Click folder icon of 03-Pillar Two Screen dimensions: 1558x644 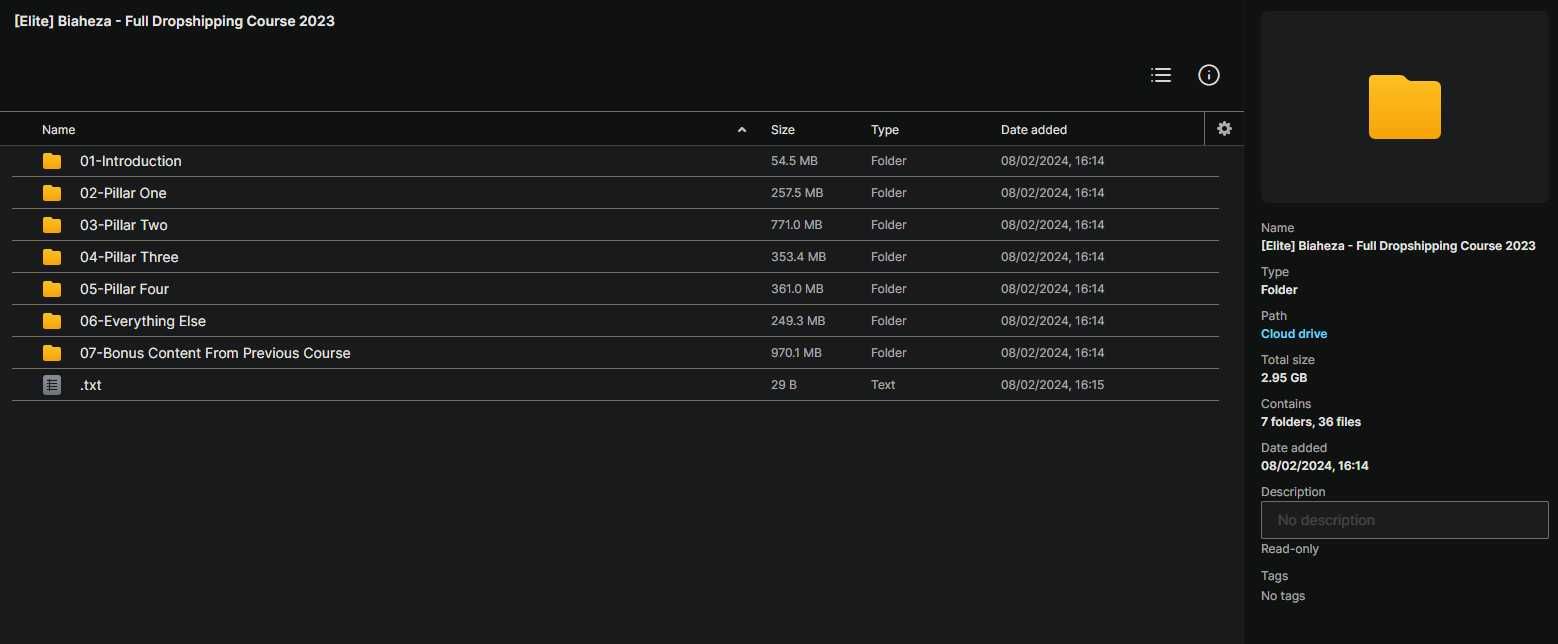52,225
